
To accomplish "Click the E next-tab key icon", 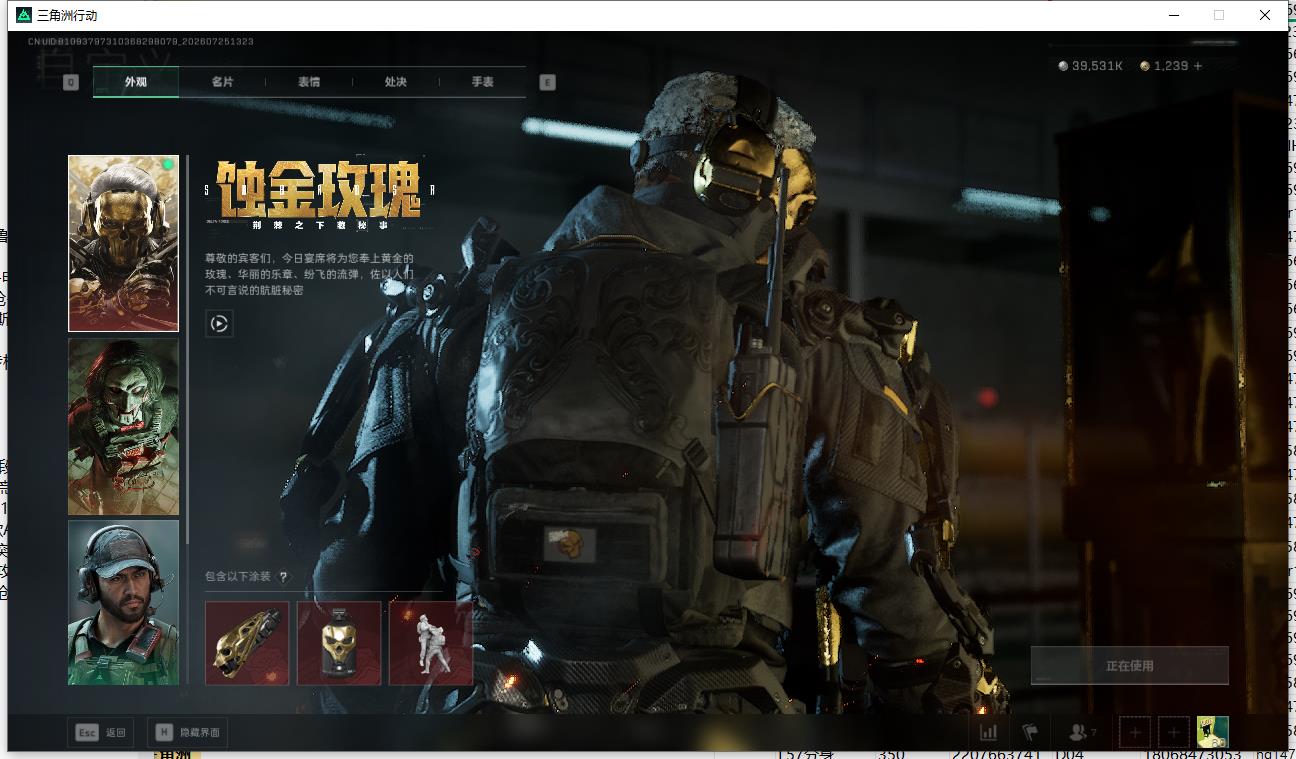I will pyautogui.click(x=548, y=82).
